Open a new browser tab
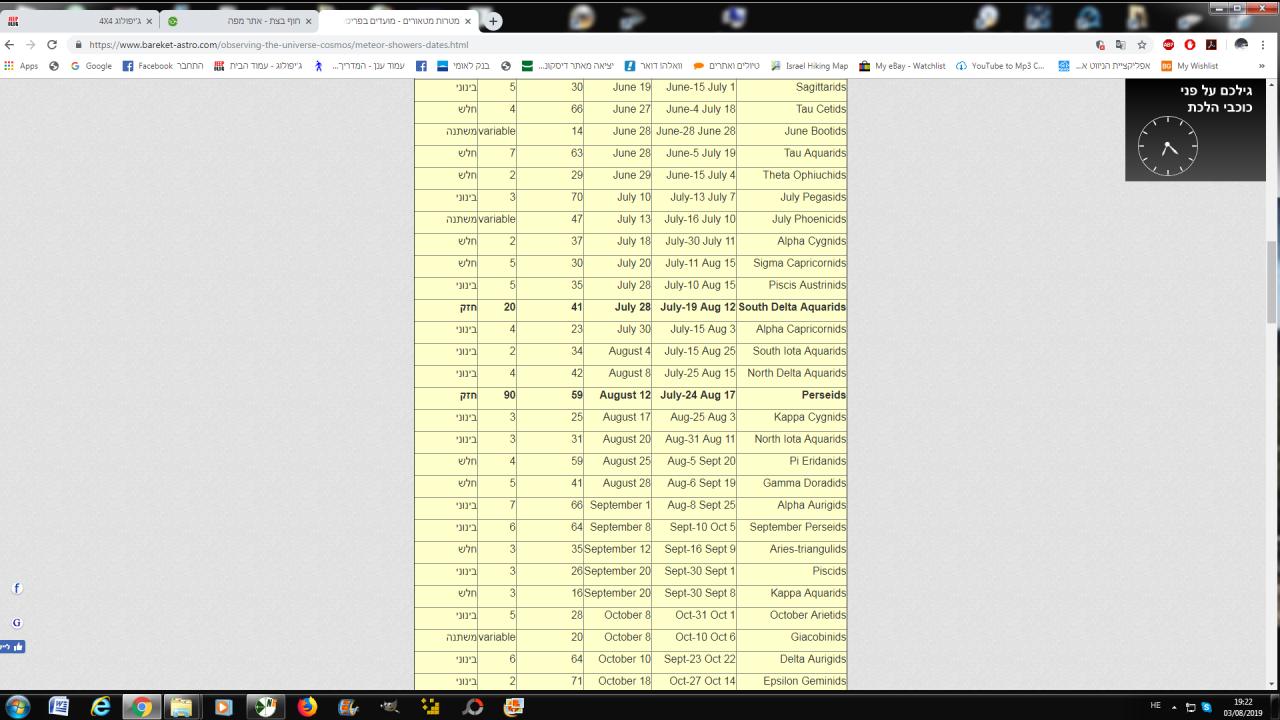The image size is (1280, 720). click(x=493, y=21)
